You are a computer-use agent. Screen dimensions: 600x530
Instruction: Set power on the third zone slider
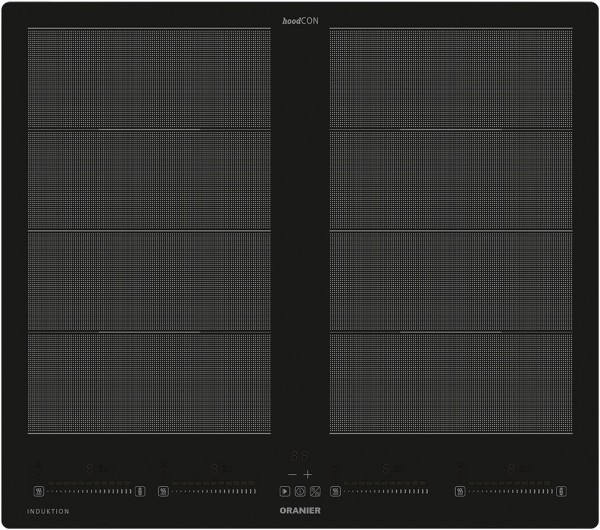[386, 491]
